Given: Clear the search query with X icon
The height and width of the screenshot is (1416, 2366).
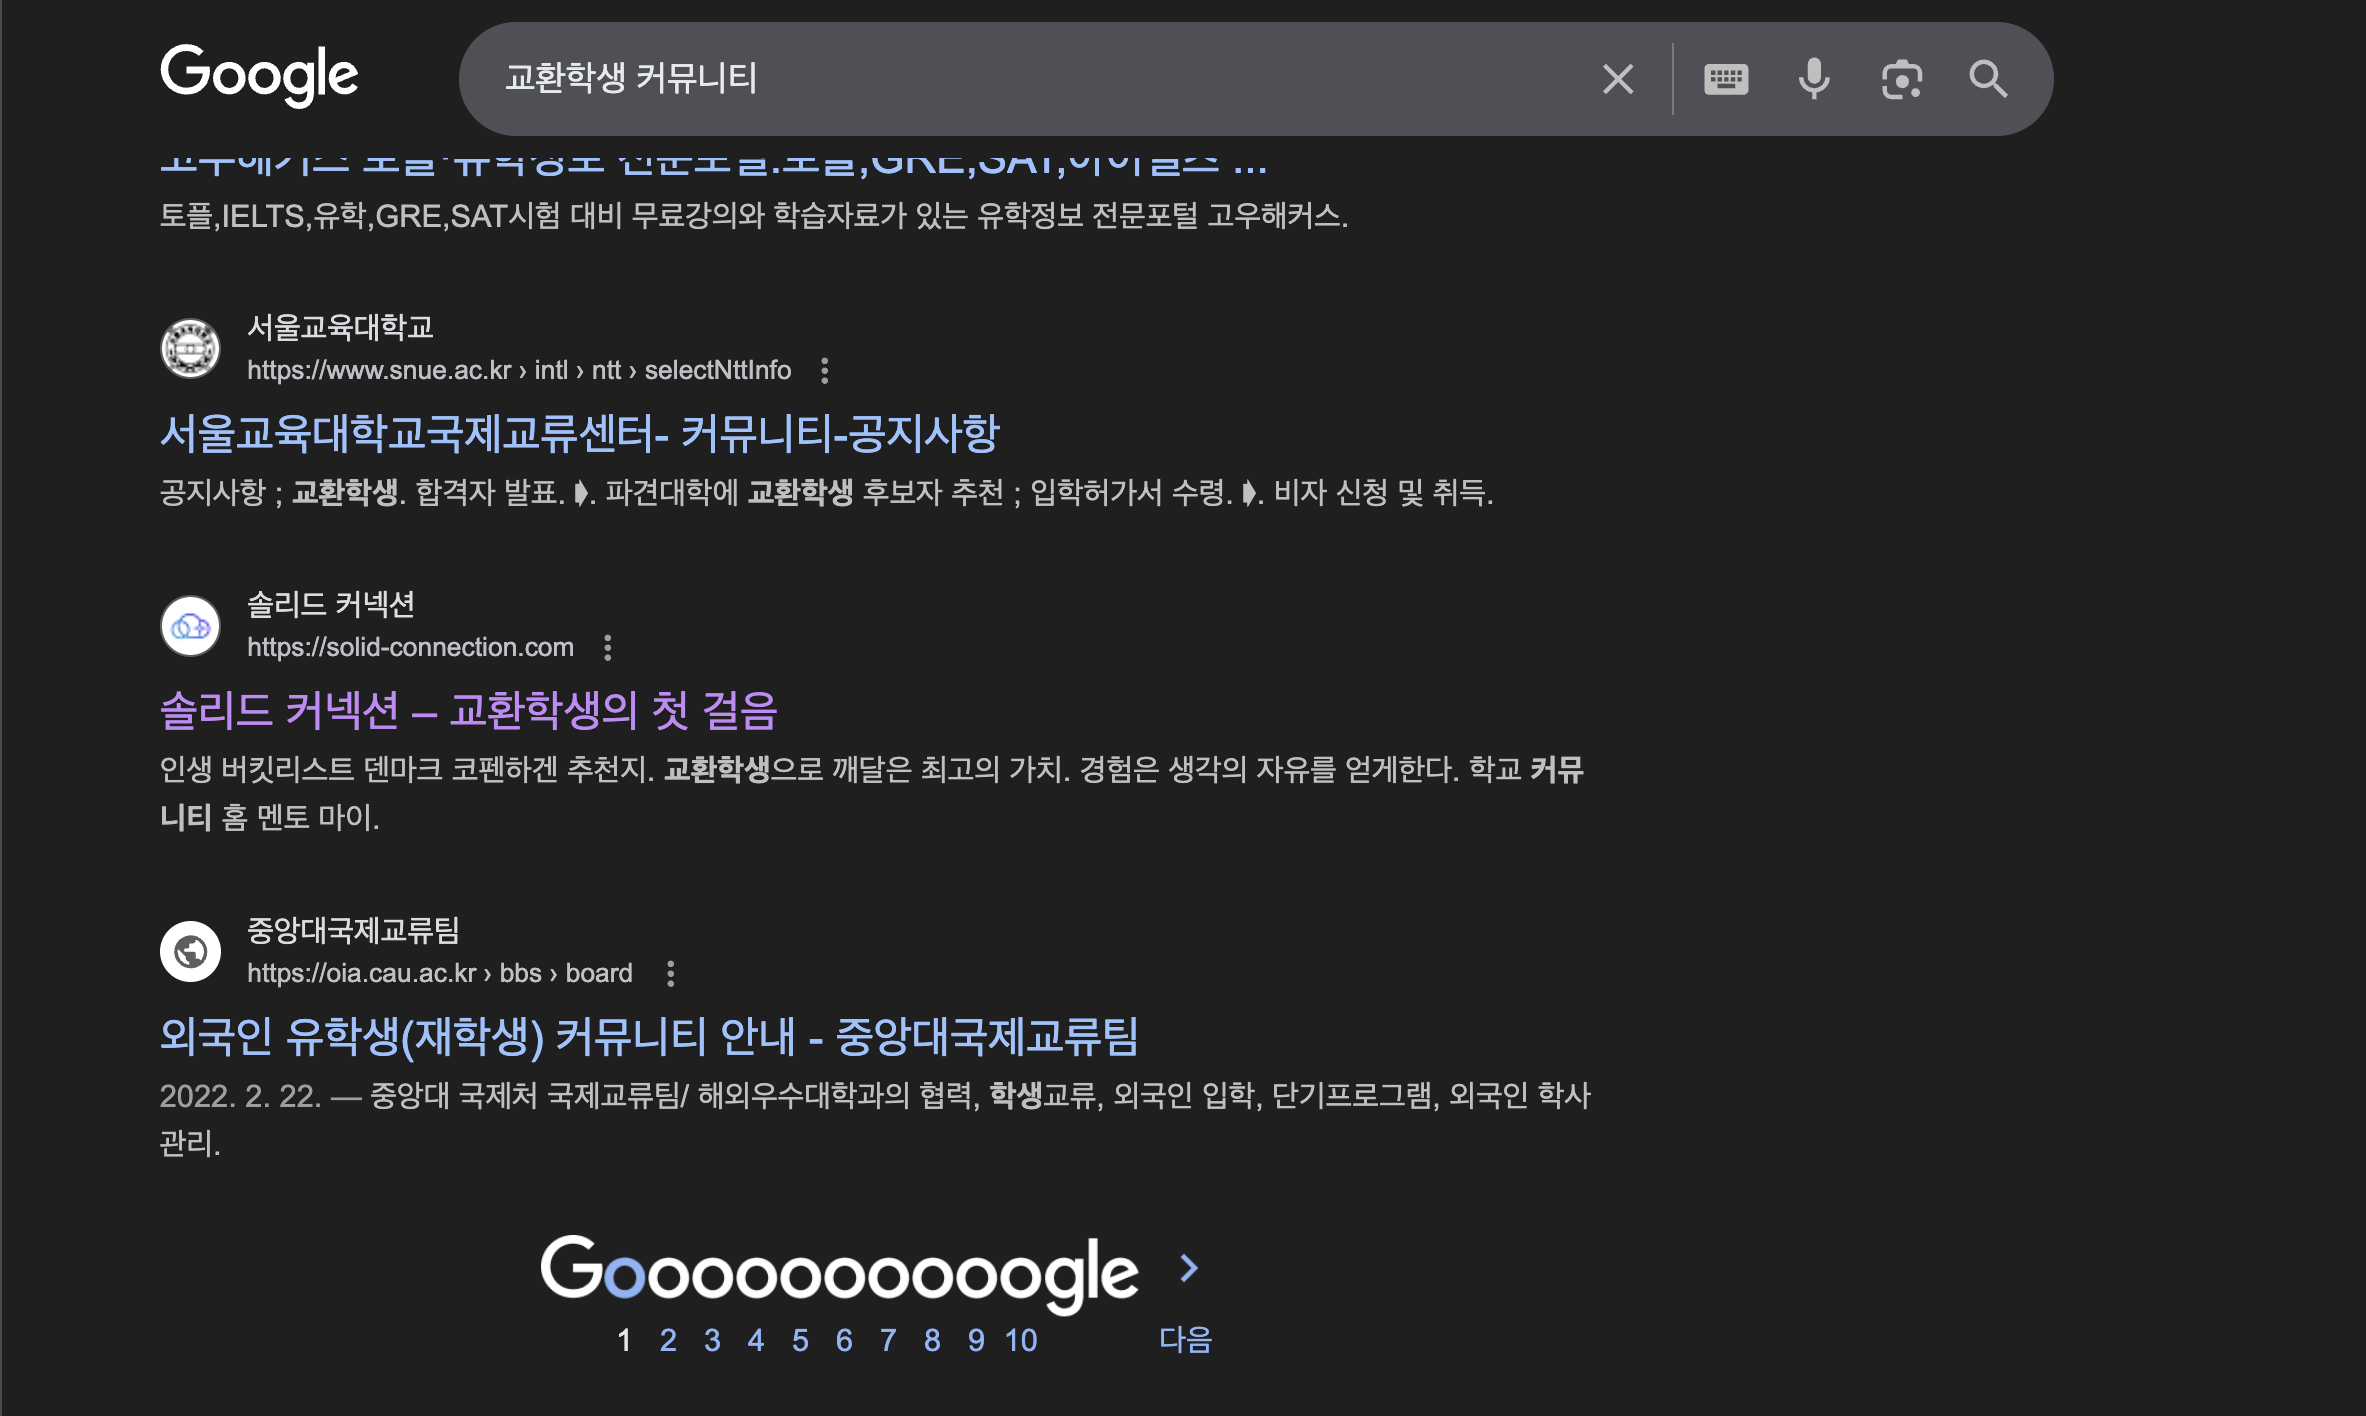Looking at the screenshot, I should click(1617, 79).
